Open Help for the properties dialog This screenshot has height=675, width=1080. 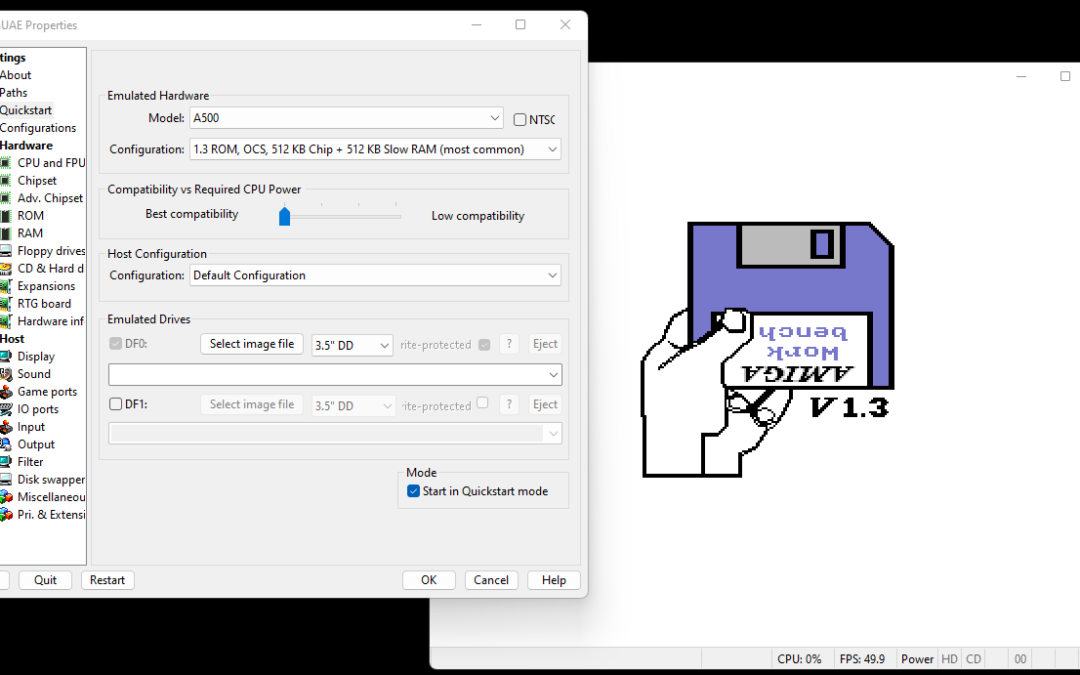click(554, 580)
